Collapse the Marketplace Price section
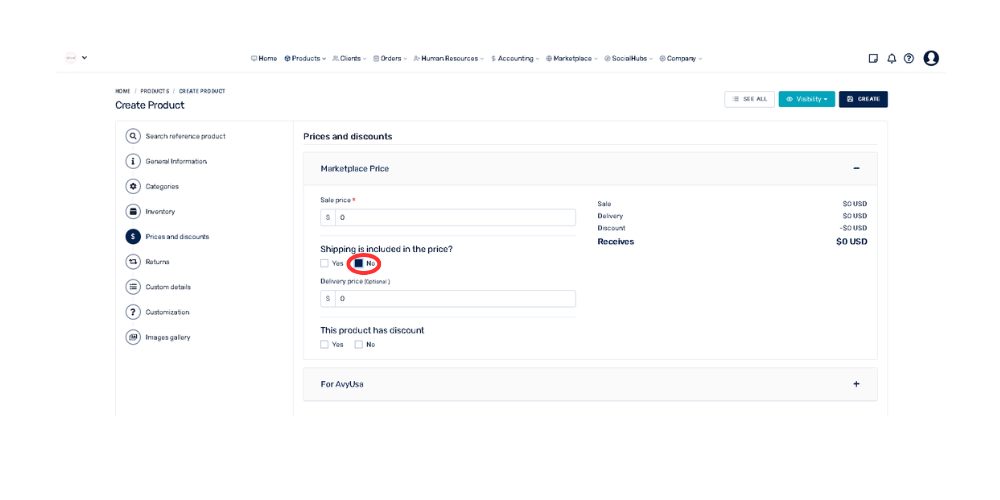 click(x=856, y=169)
